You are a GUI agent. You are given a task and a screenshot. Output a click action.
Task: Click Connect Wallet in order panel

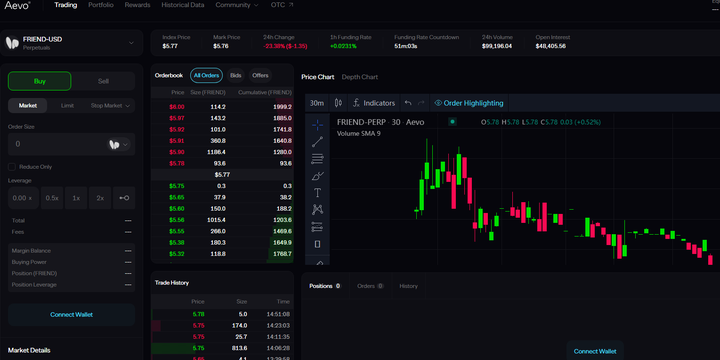pyautogui.click(x=72, y=315)
